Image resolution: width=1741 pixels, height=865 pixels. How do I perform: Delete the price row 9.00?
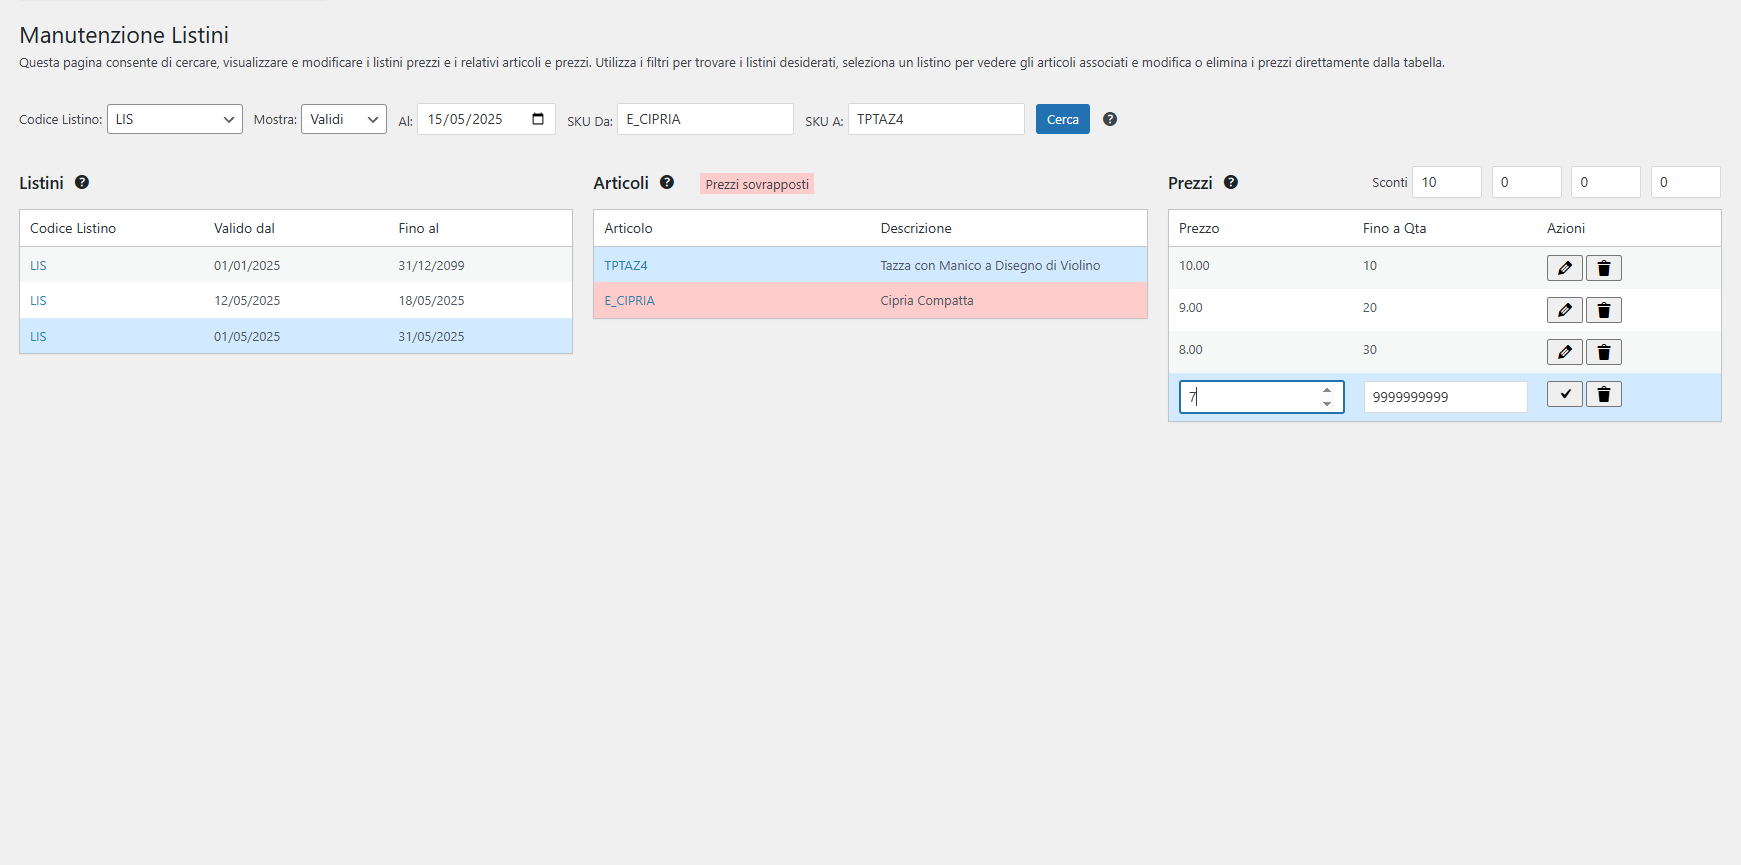point(1604,310)
